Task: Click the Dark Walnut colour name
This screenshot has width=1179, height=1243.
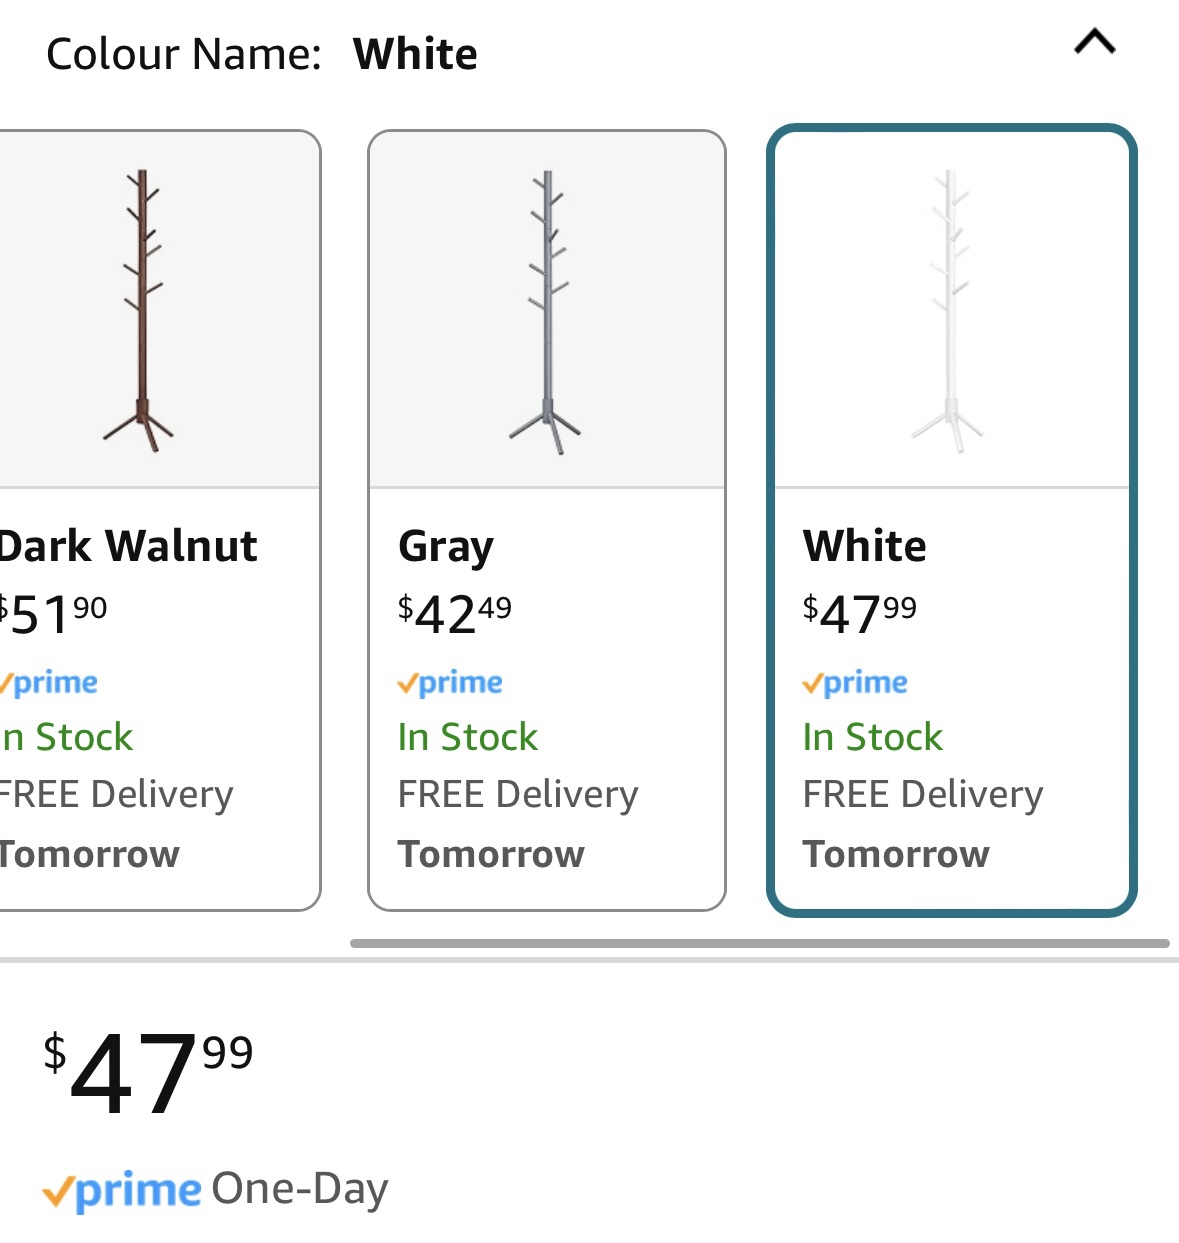Action: pyautogui.click(x=128, y=546)
